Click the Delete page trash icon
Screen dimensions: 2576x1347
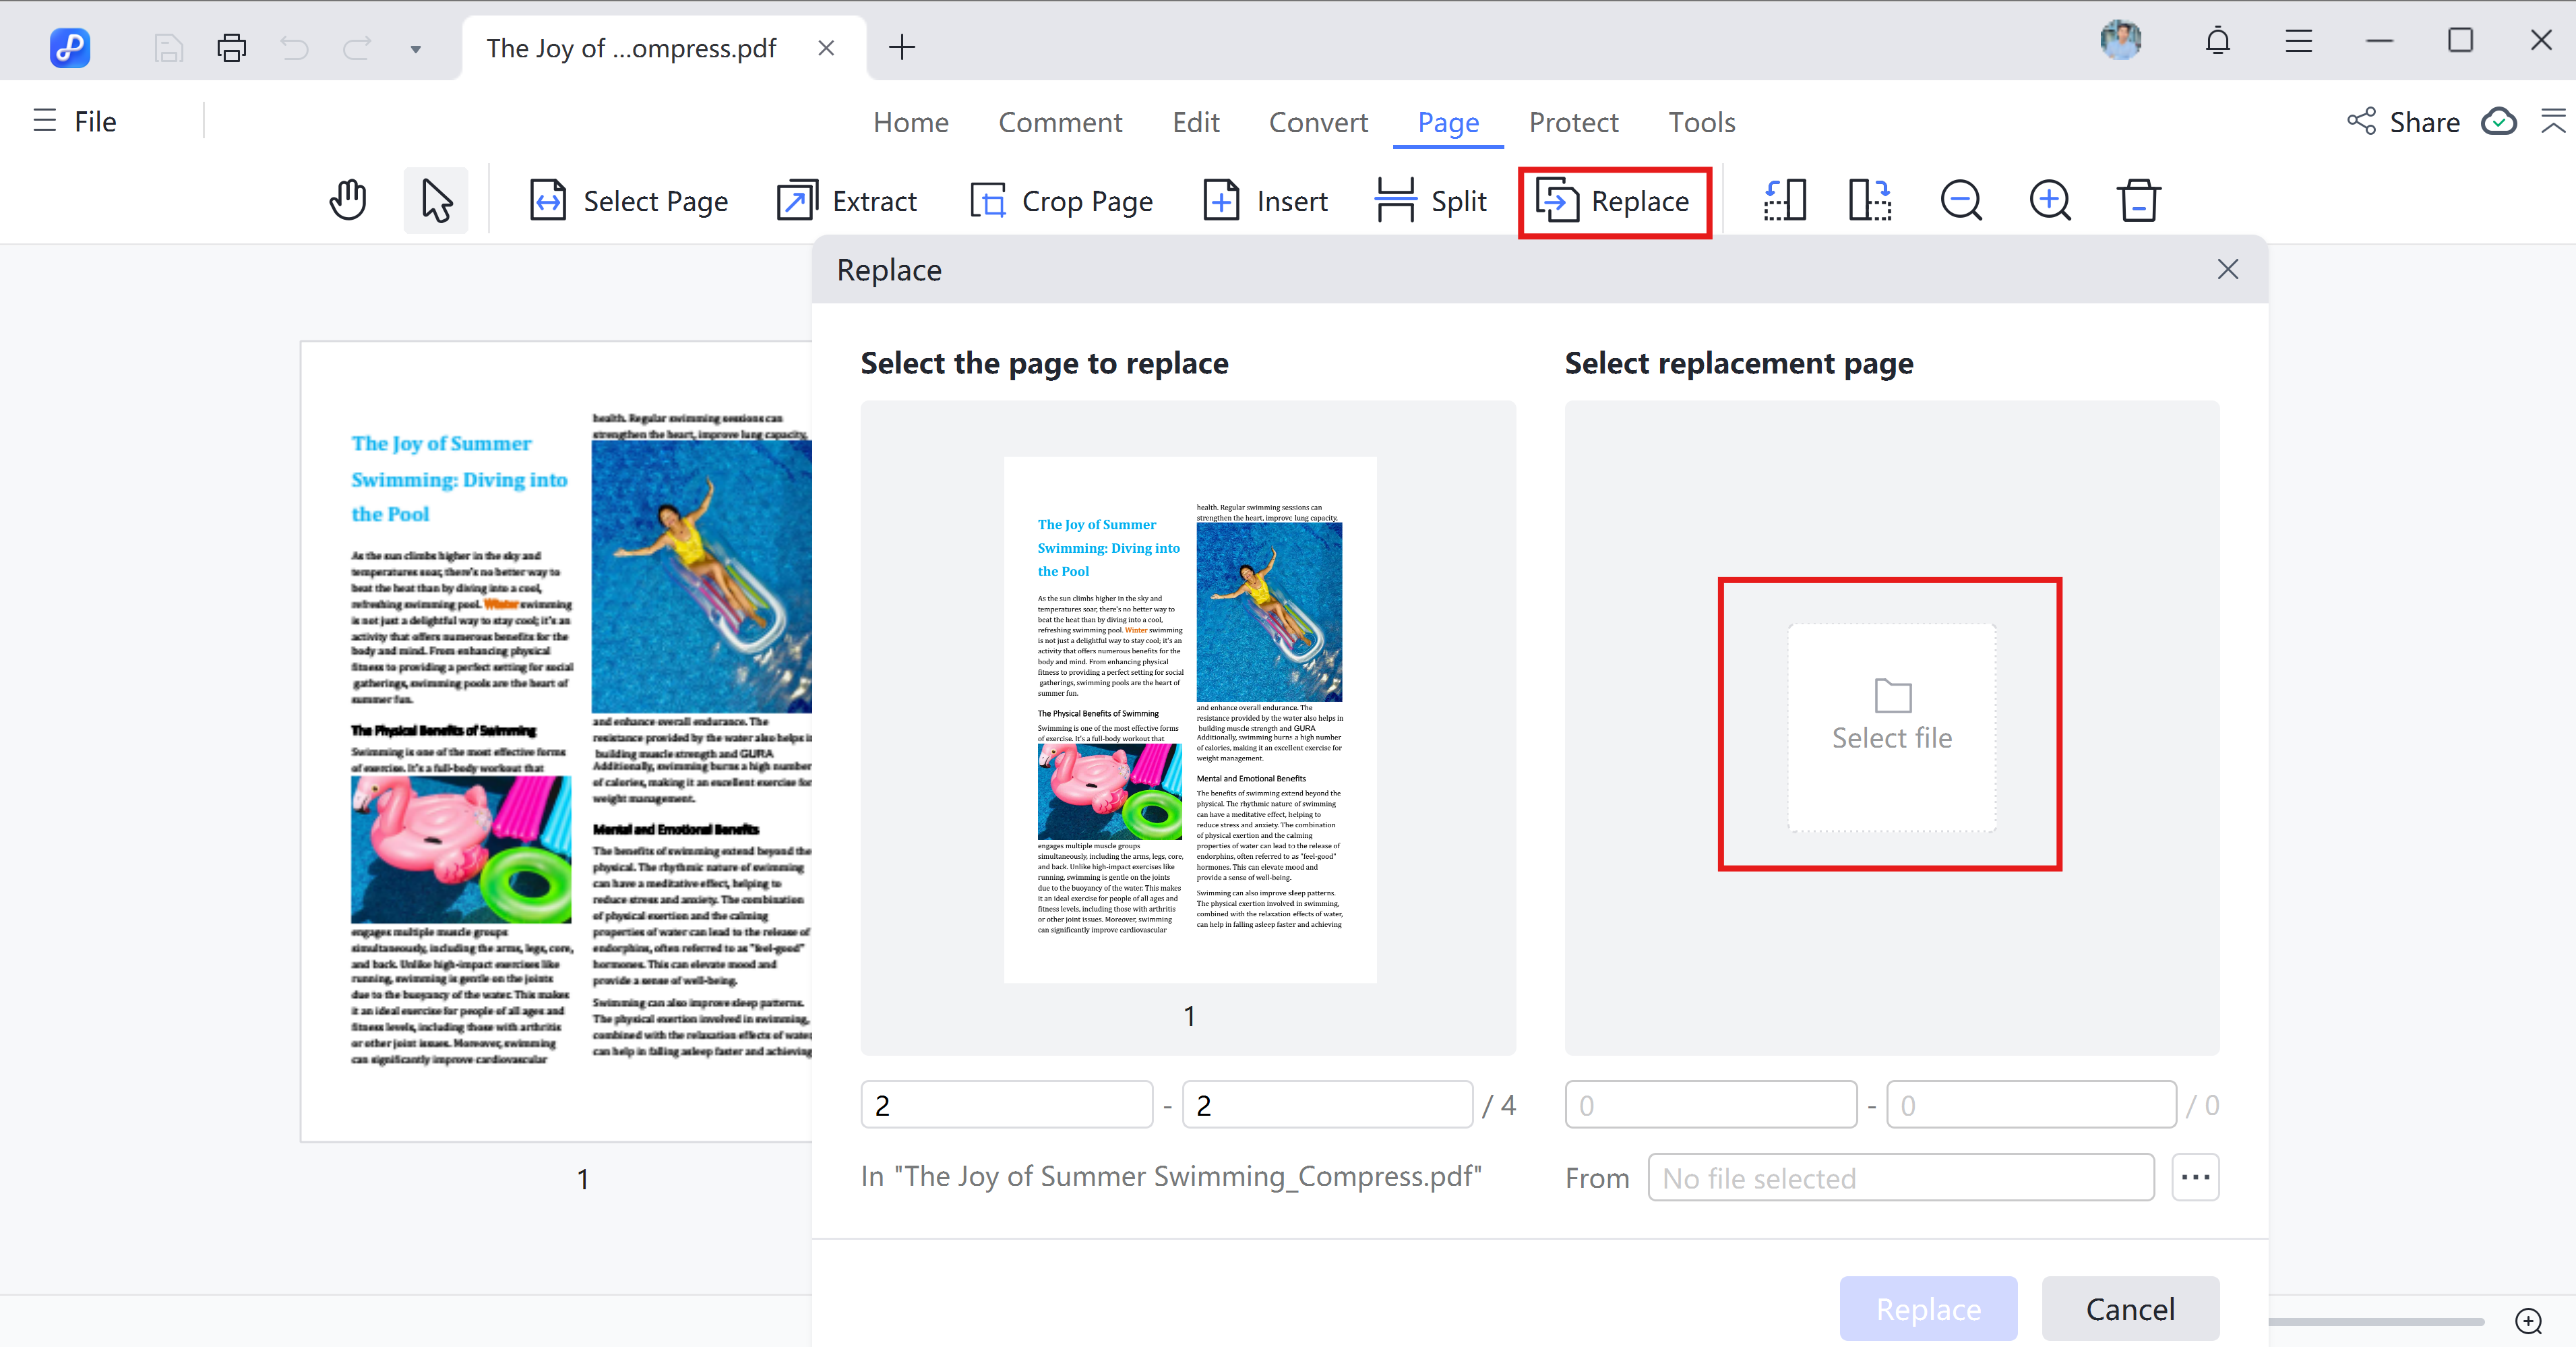click(x=2139, y=200)
